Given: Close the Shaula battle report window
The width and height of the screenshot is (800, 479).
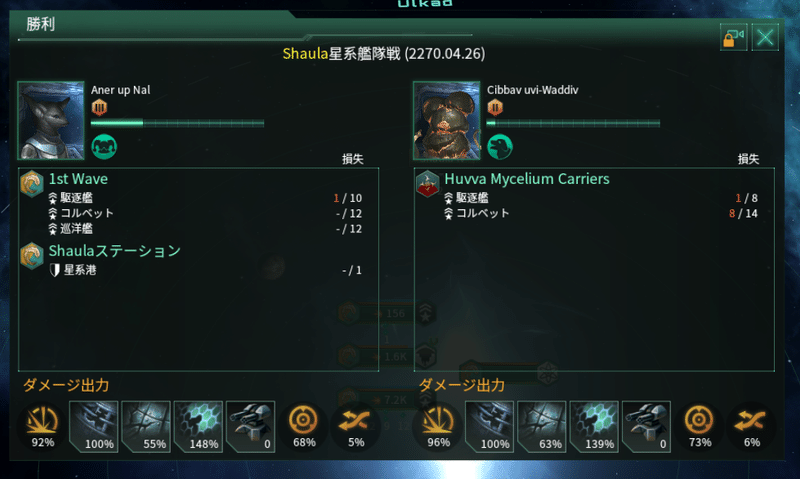Looking at the screenshot, I should [765, 37].
